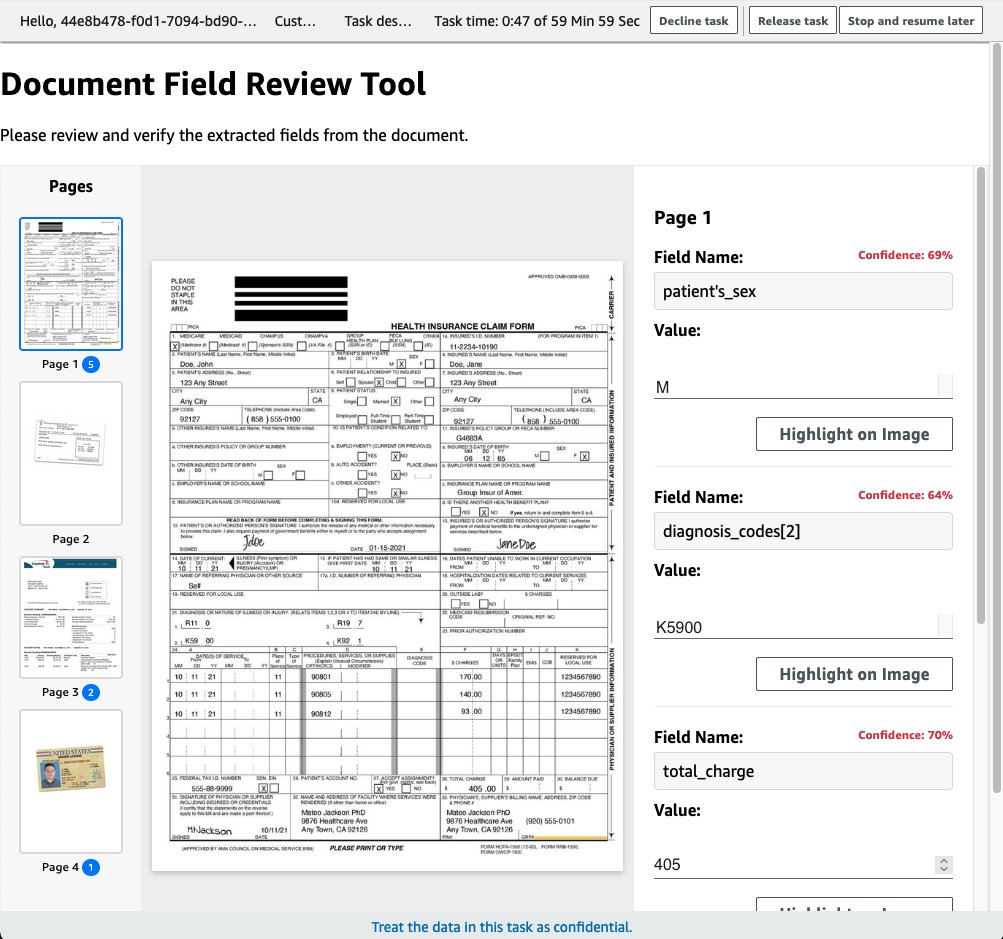Viewport: 1003px width, 939px height.
Task: Click the 'Task time: 0:47 of 59 Min 59 Sec' text
Action: pos(537,21)
